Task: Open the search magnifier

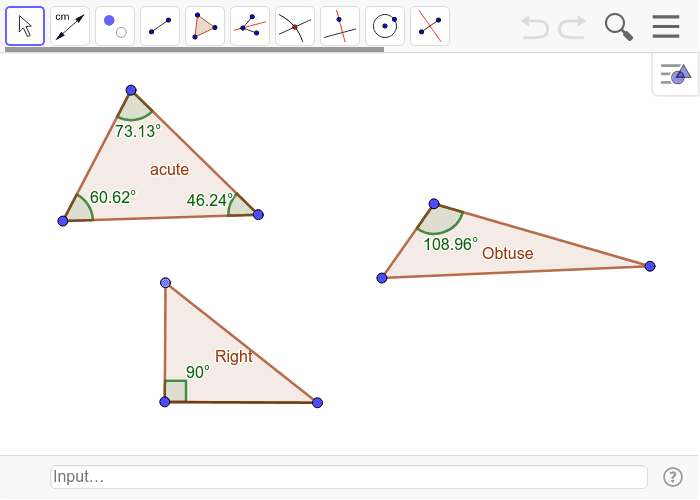Action: pos(619,27)
